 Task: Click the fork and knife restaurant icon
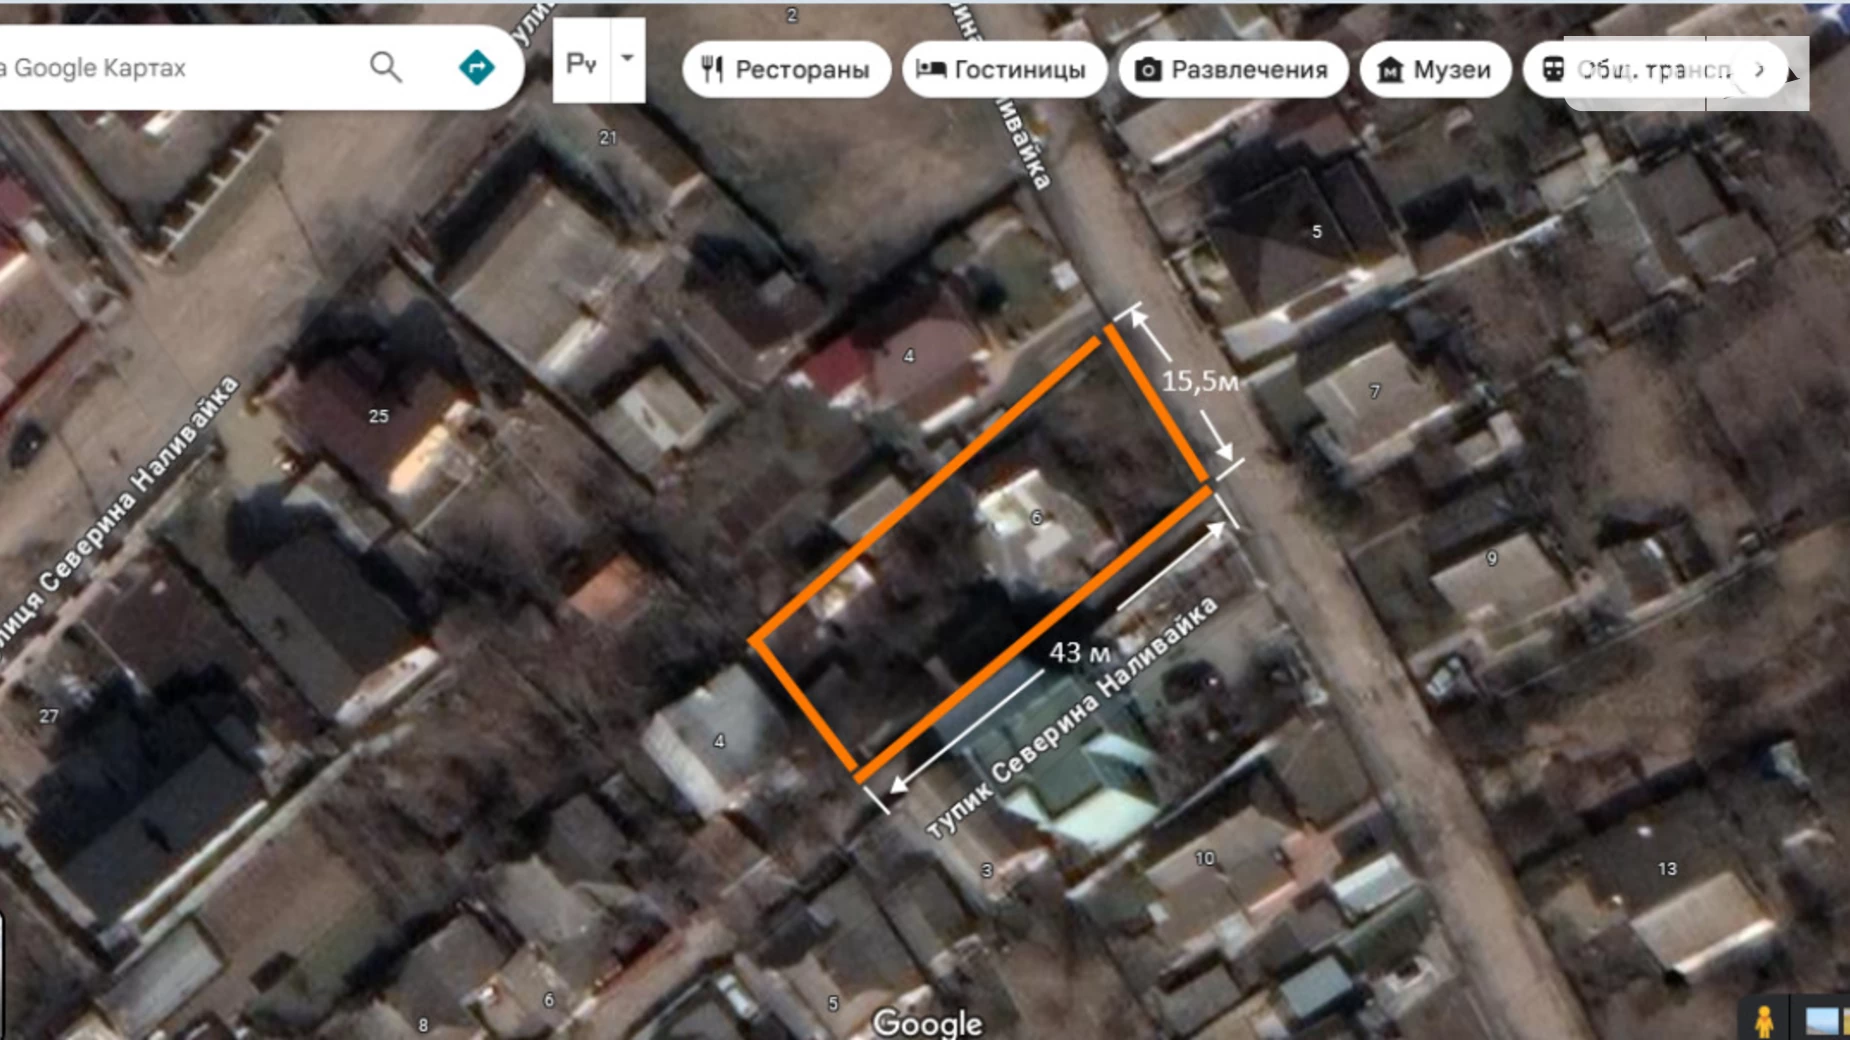click(x=712, y=69)
